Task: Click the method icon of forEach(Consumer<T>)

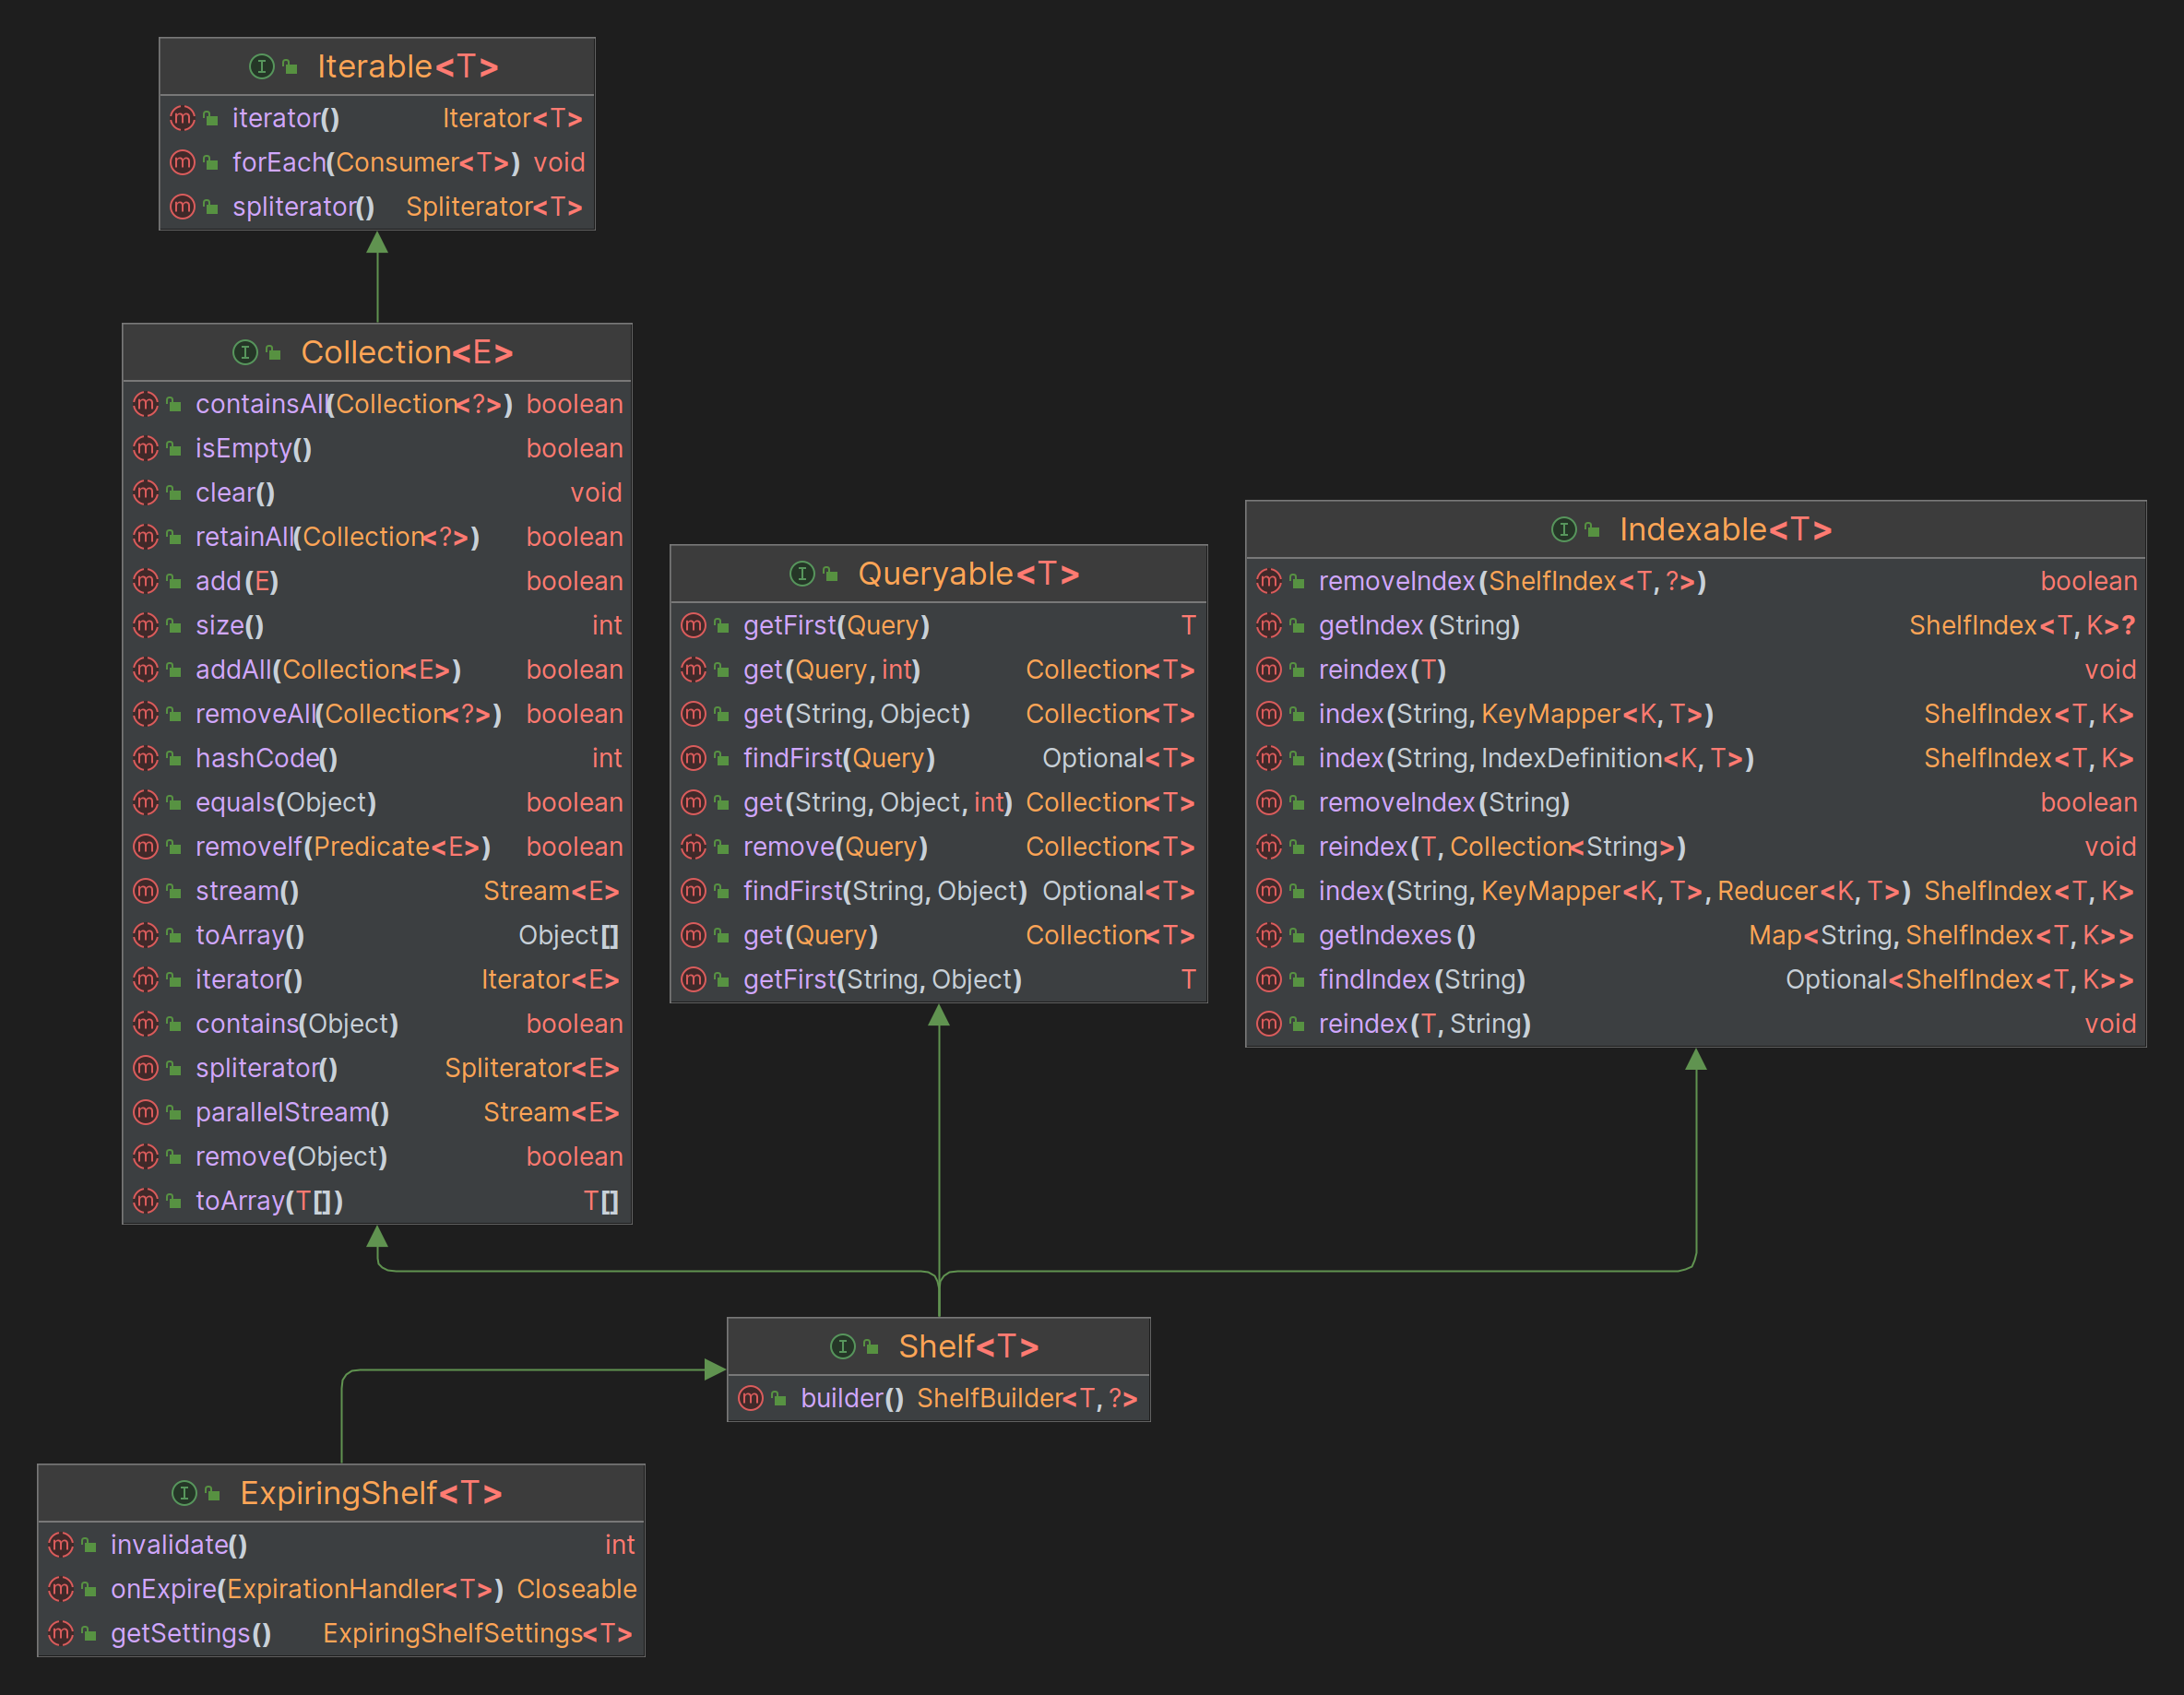Action: [182, 162]
